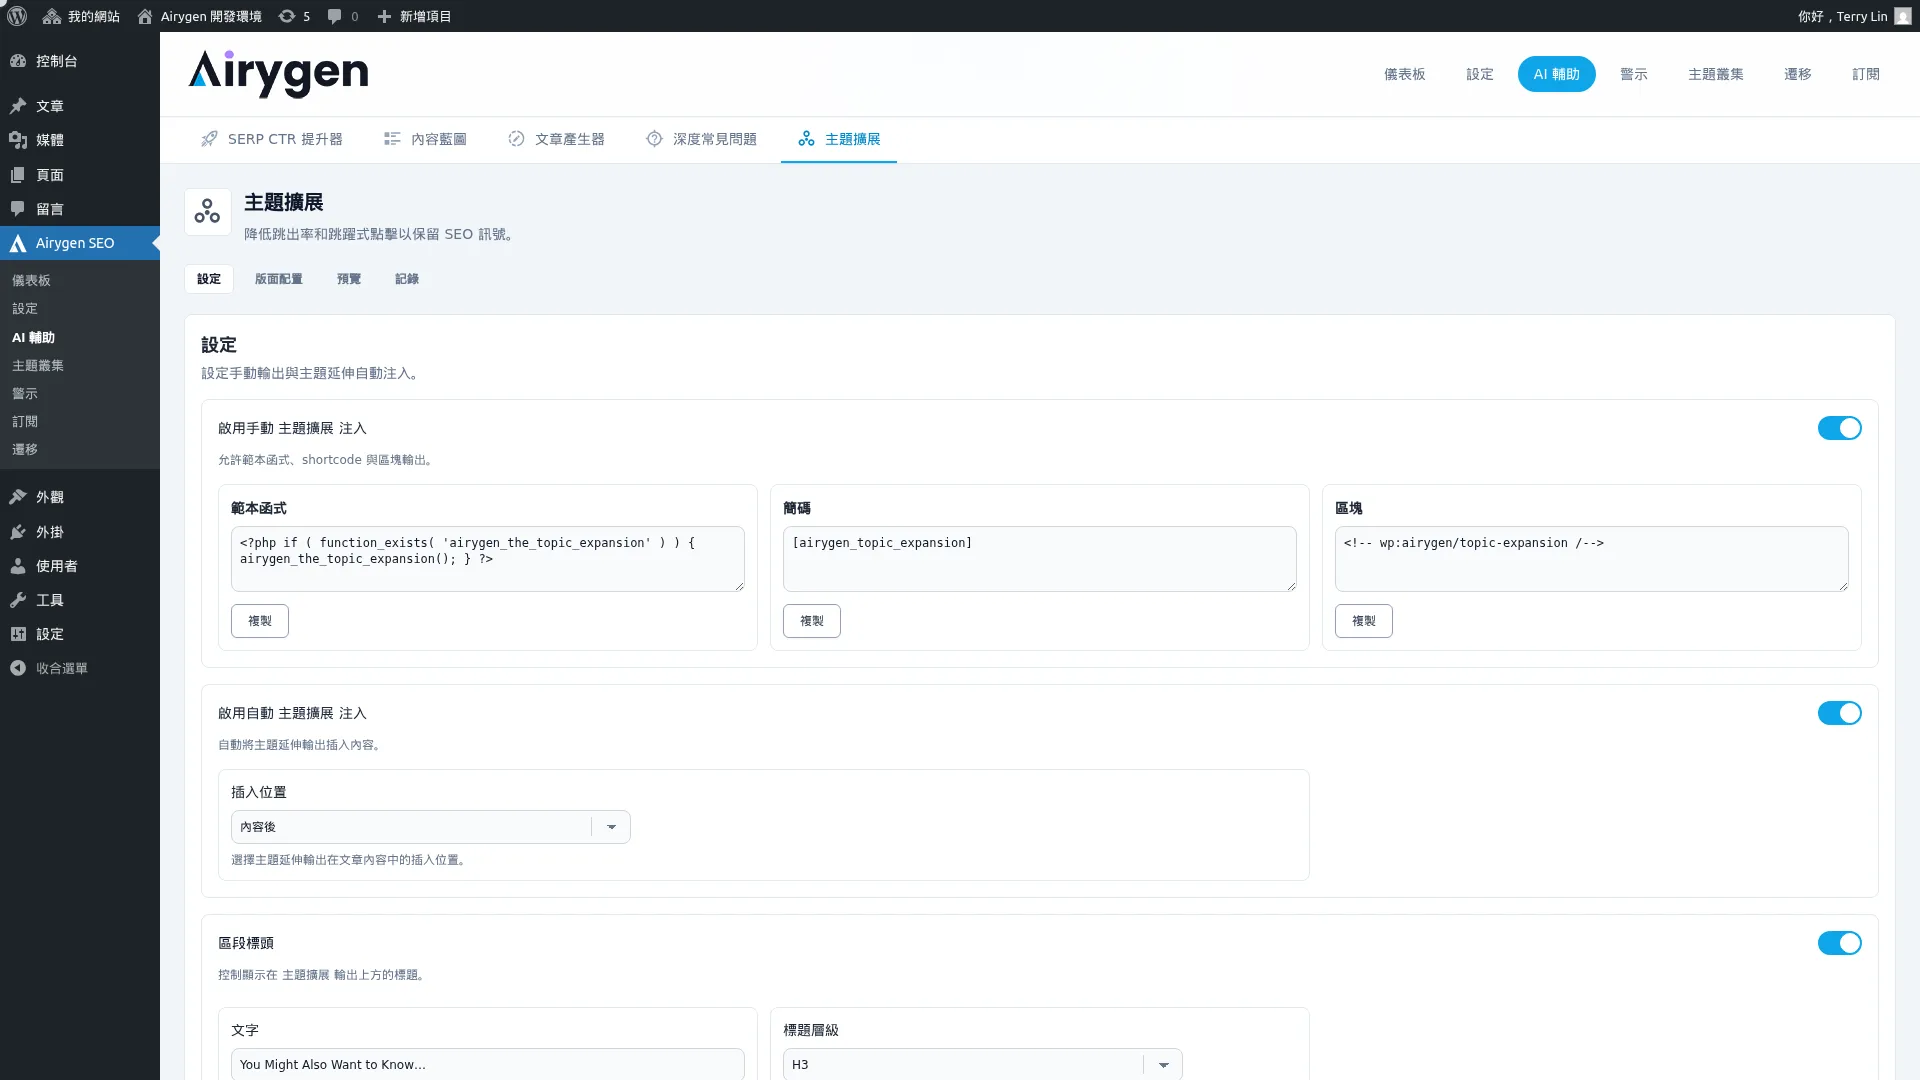Open the comments bubble icon
The height and width of the screenshot is (1080, 1920).
(x=335, y=16)
